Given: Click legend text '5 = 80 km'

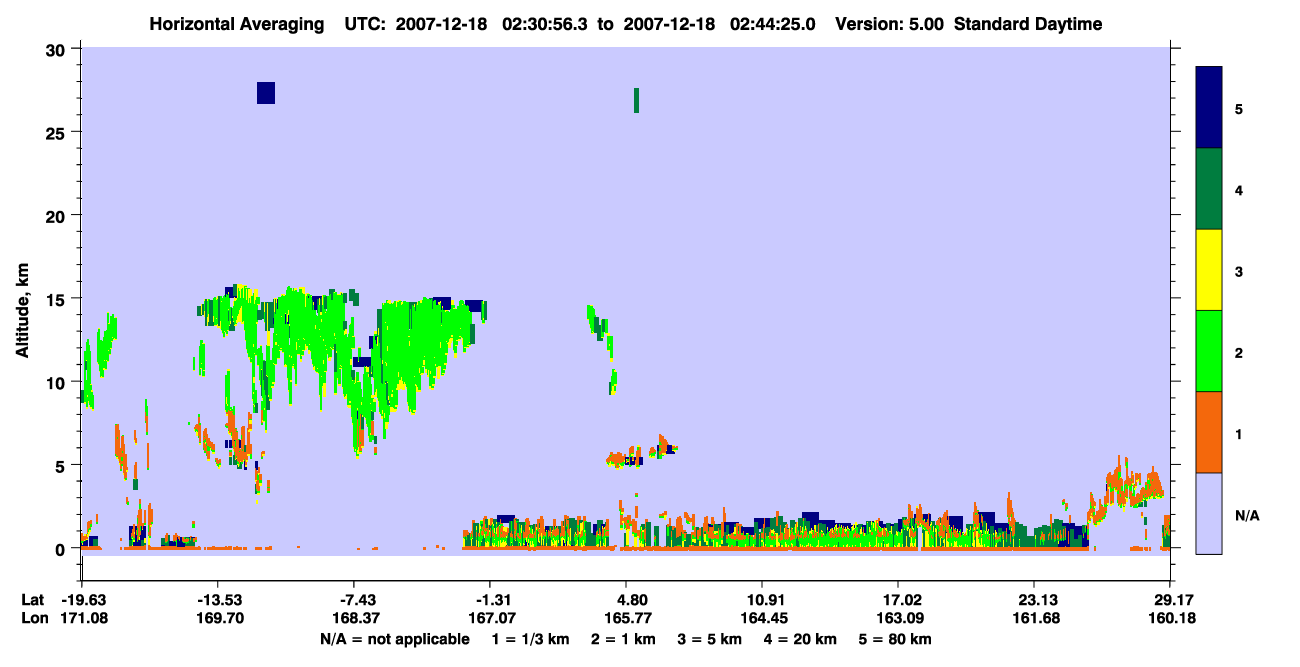Looking at the screenshot, I should [x=895, y=638].
